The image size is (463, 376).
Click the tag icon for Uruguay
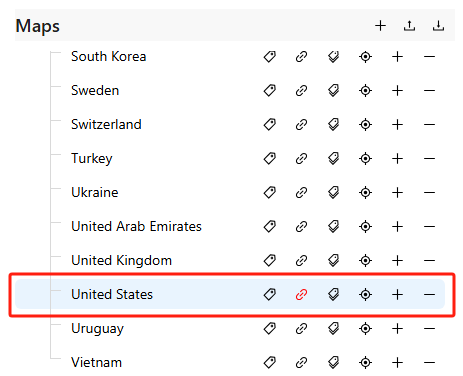(x=270, y=329)
